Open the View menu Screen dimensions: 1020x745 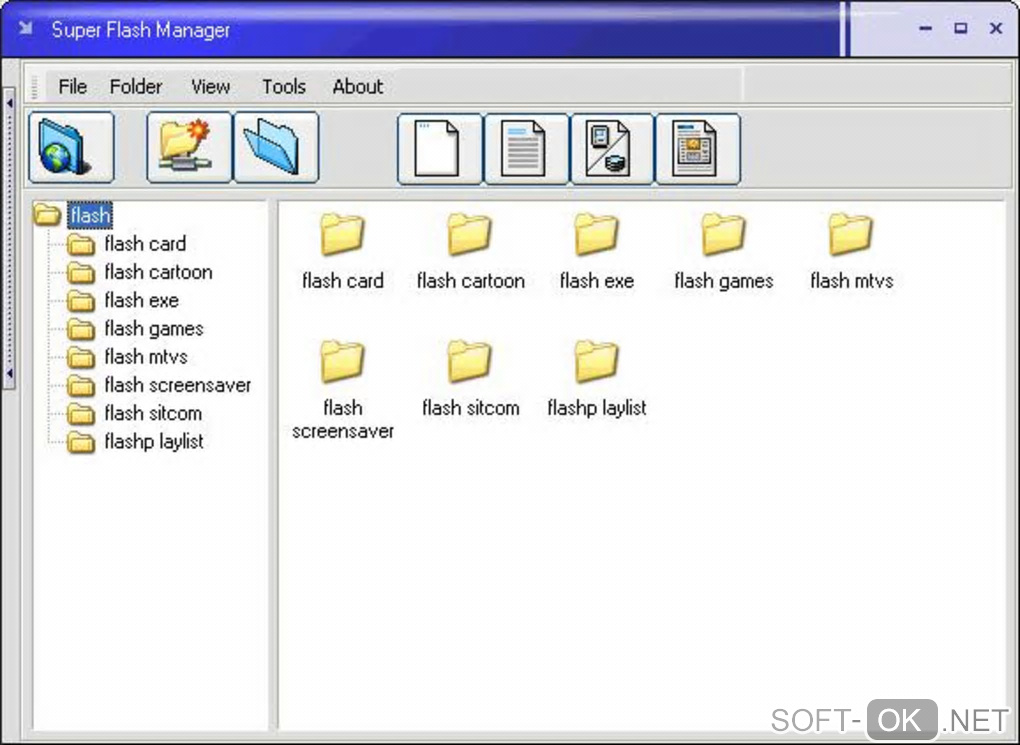(x=210, y=87)
